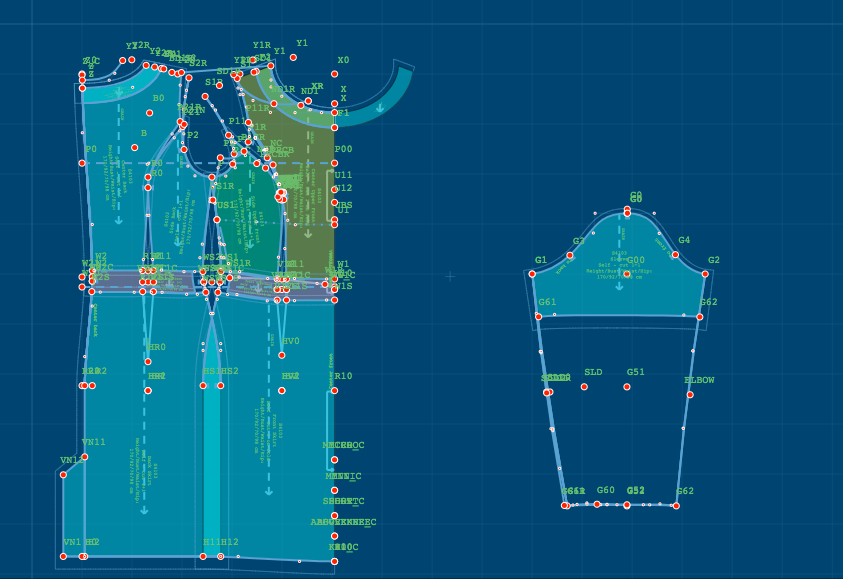Click point X0 at top of center front
Image resolution: width=843 pixels, height=579 pixels.
click(x=334, y=74)
